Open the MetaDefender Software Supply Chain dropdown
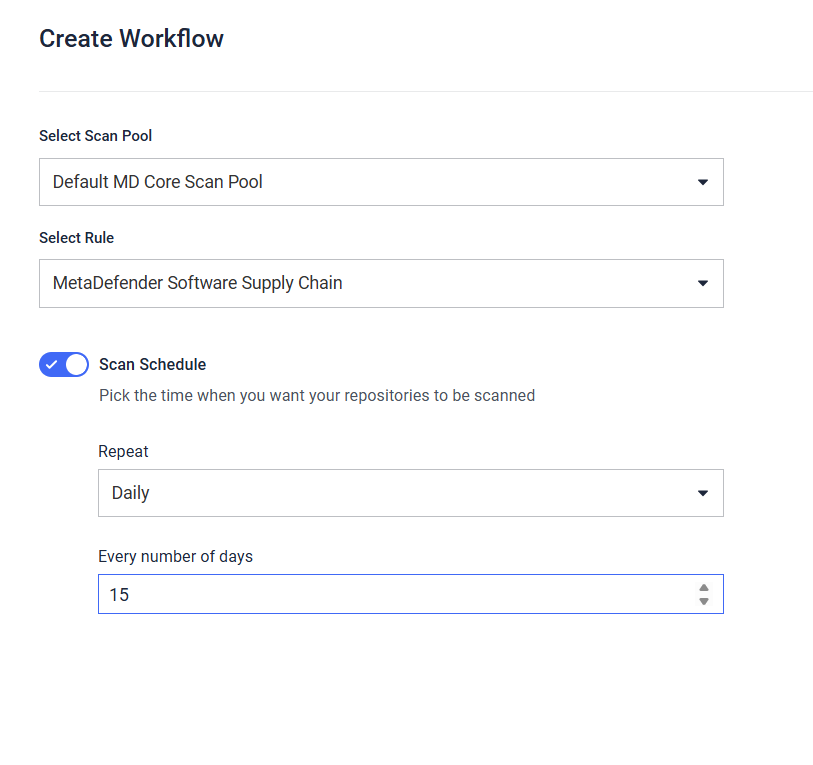813x765 pixels. [x=381, y=283]
